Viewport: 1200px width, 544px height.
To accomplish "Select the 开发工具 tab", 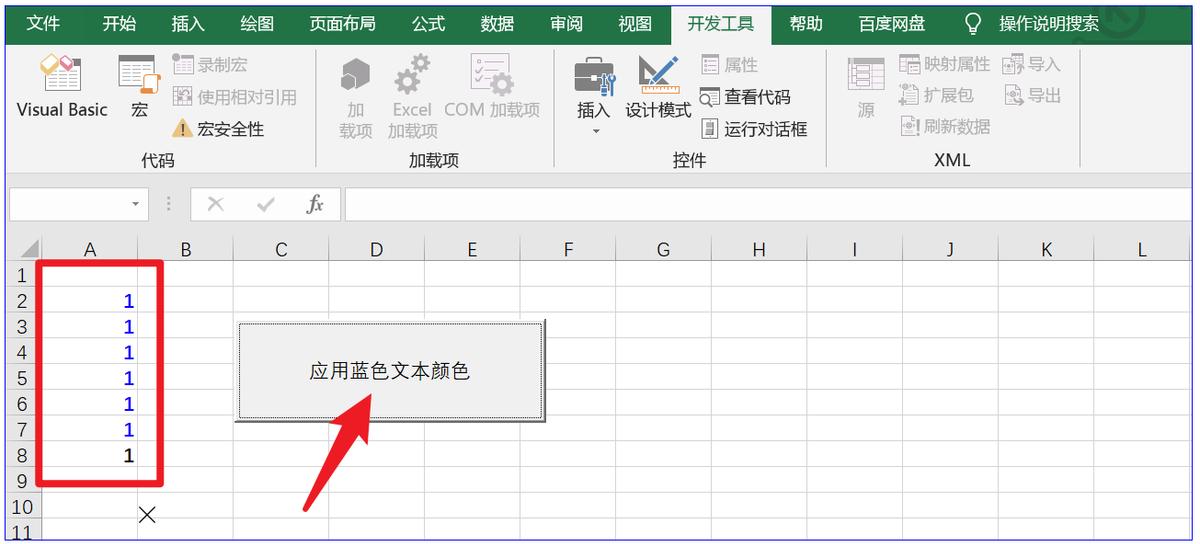I will click(x=721, y=24).
